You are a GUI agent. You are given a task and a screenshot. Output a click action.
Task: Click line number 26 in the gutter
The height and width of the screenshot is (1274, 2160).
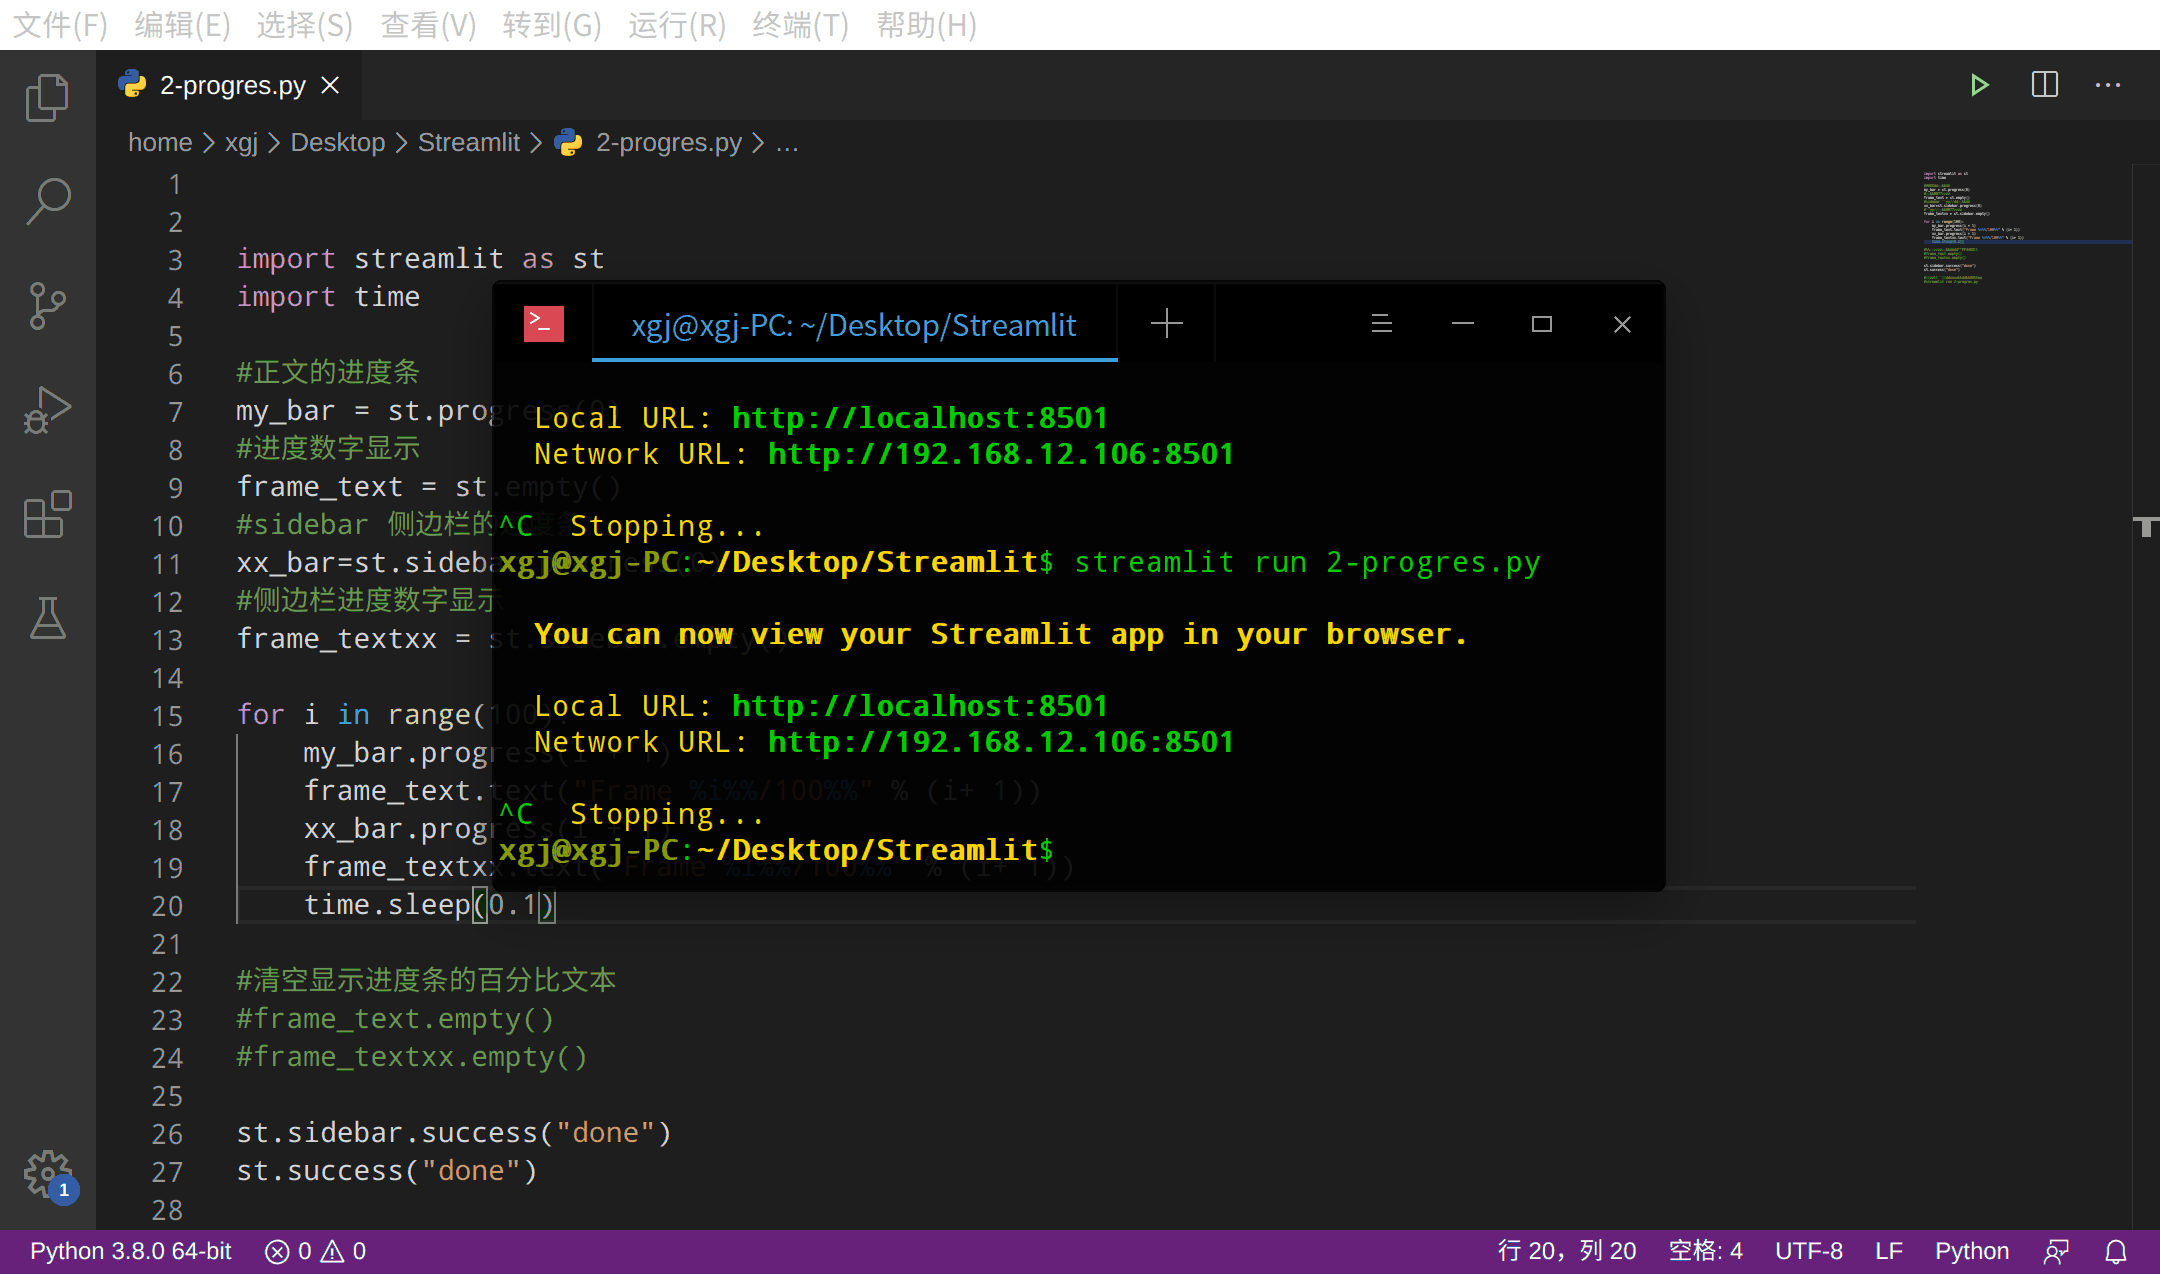(x=167, y=1134)
